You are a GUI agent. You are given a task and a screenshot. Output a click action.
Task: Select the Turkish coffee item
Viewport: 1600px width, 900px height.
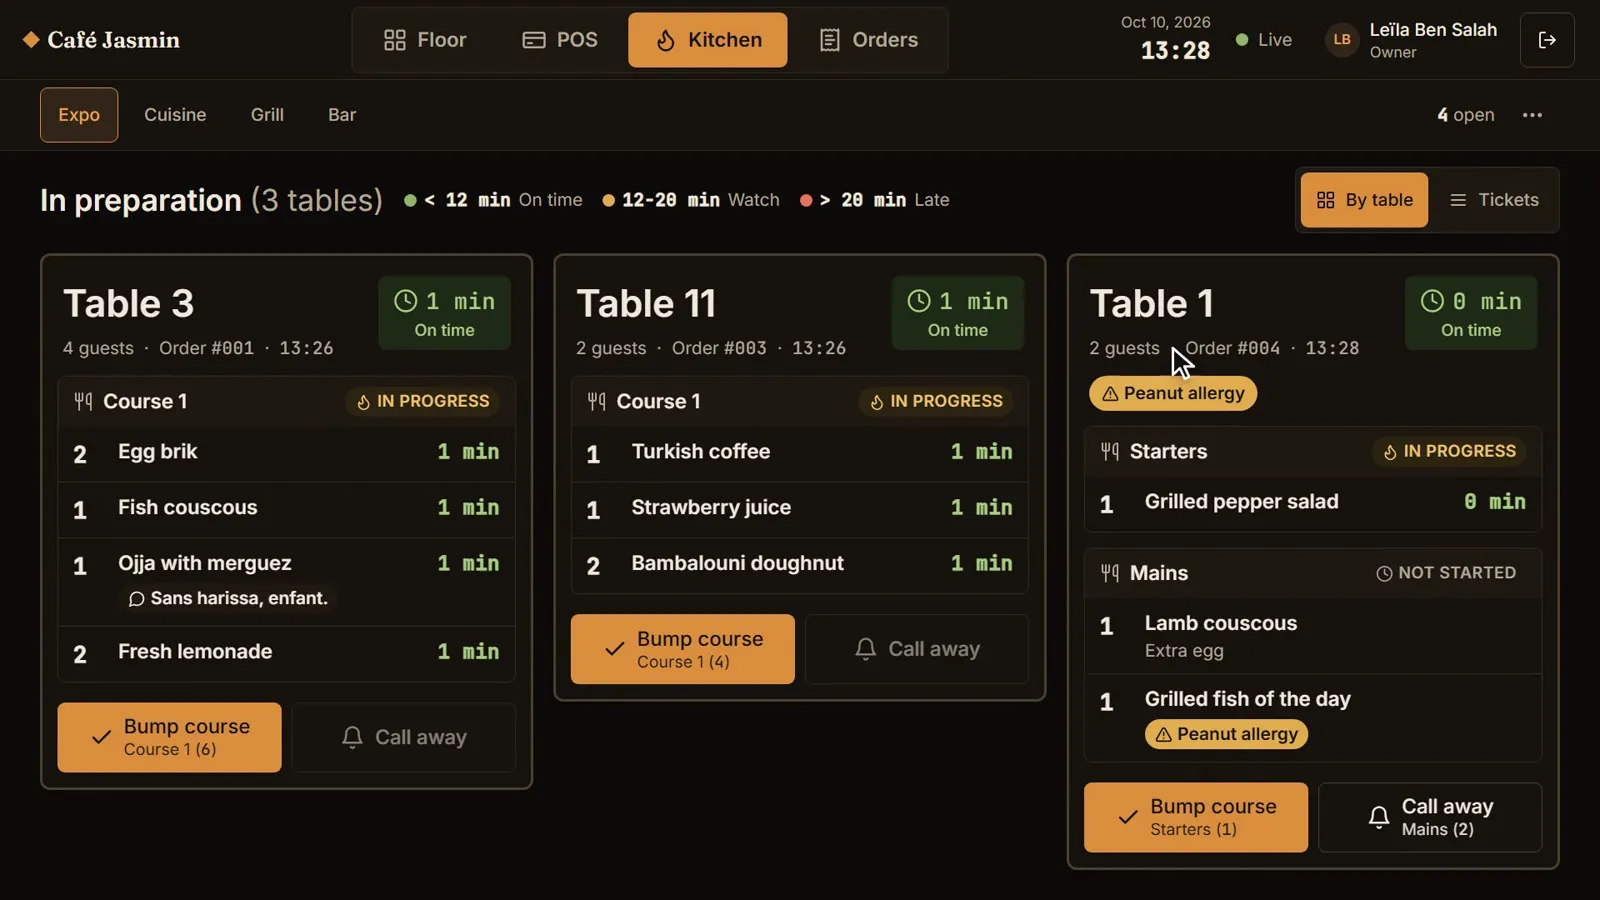point(800,453)
